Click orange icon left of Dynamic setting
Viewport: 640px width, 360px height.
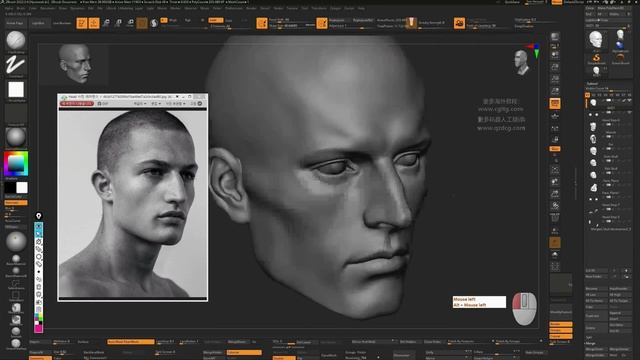coord(322,23)
